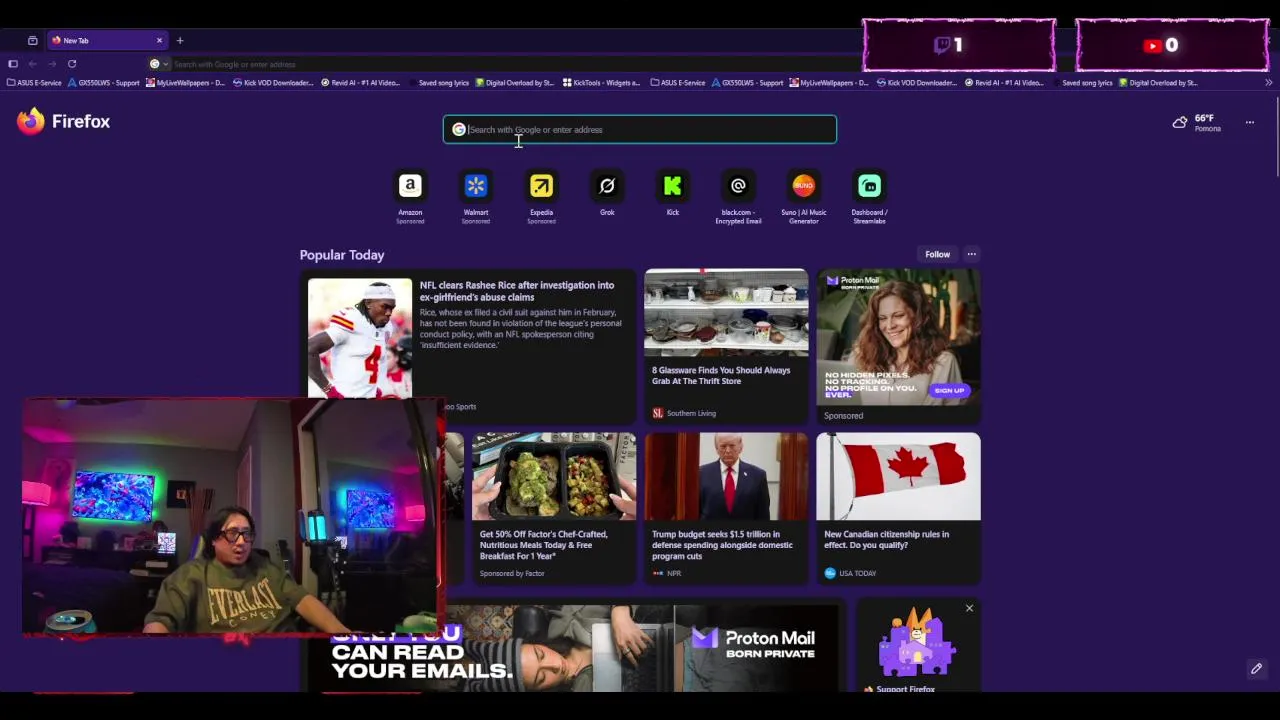
Task: Click the browser Forward arrow
Action: click(52, 64)
